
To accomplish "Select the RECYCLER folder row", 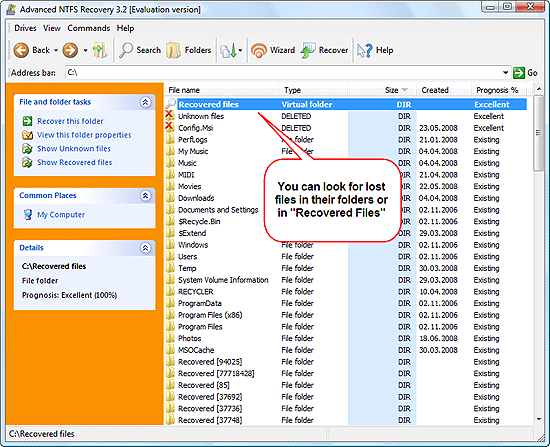I will pyautogui.click(x=346, y=292).
